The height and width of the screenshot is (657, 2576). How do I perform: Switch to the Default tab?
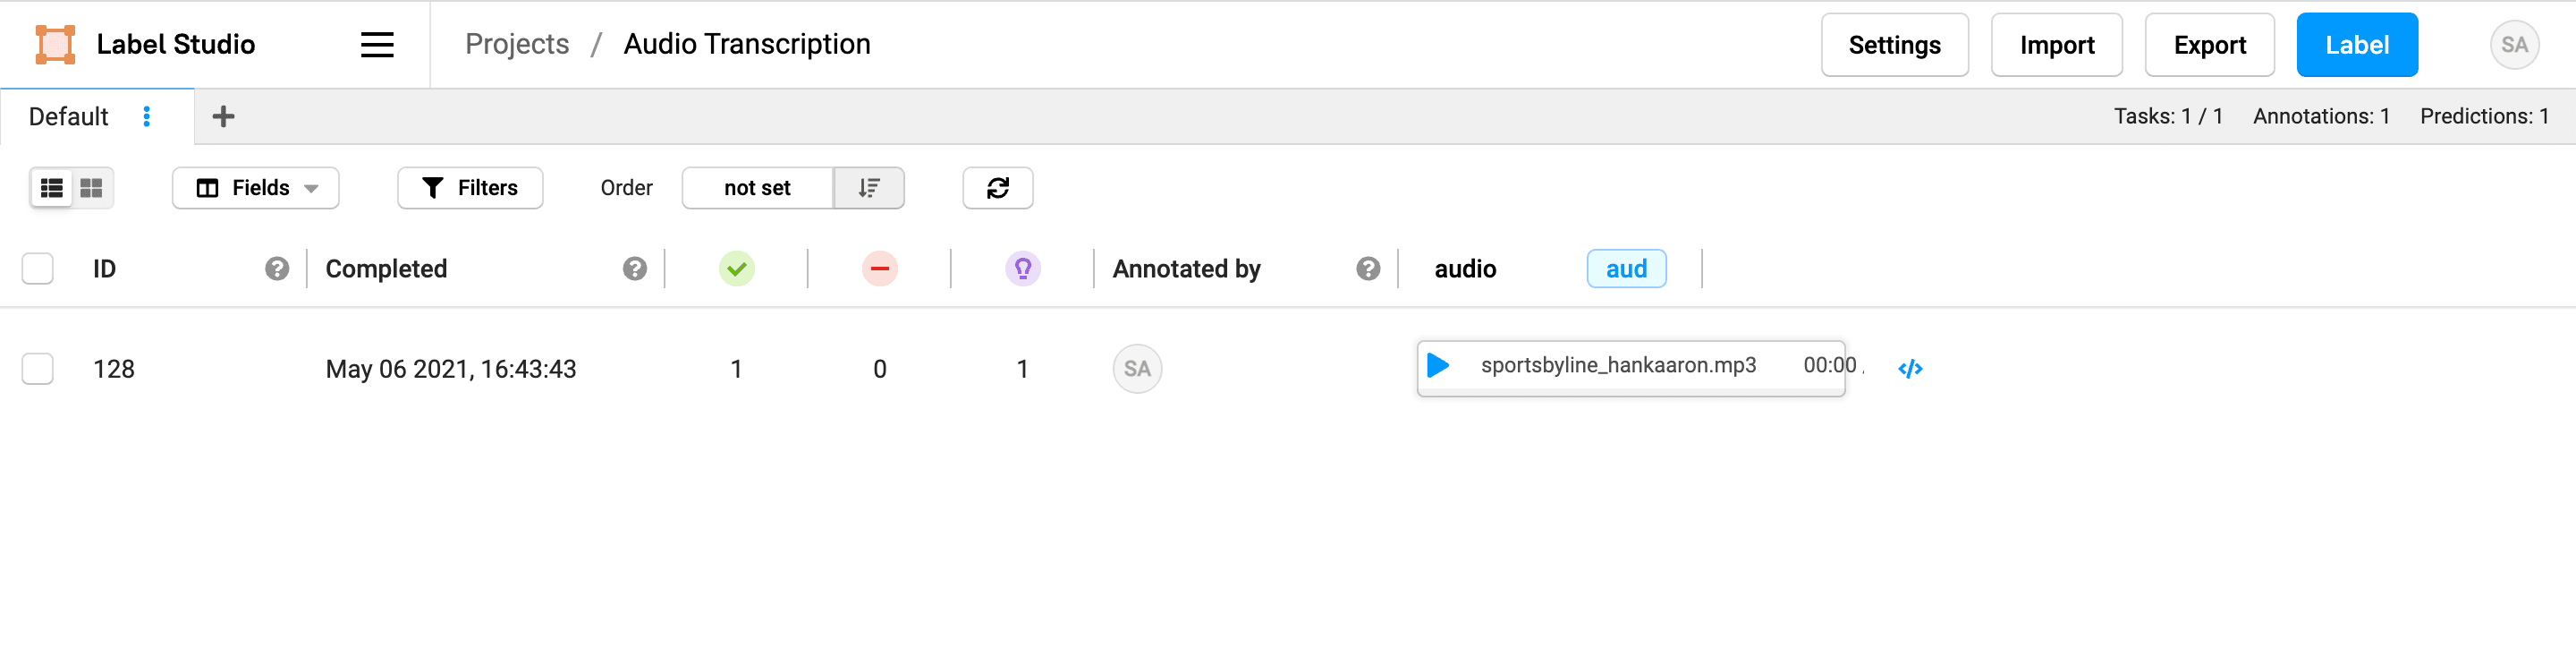[x=68, y=116]
